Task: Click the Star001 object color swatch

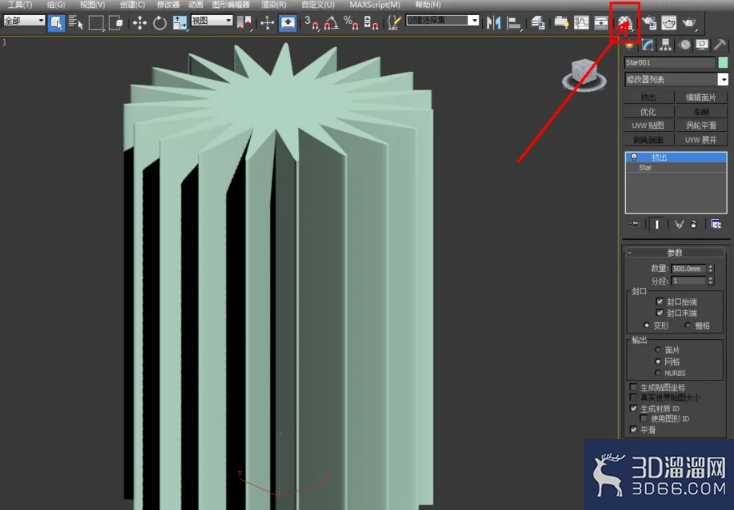Action: [x=723, y=62]
